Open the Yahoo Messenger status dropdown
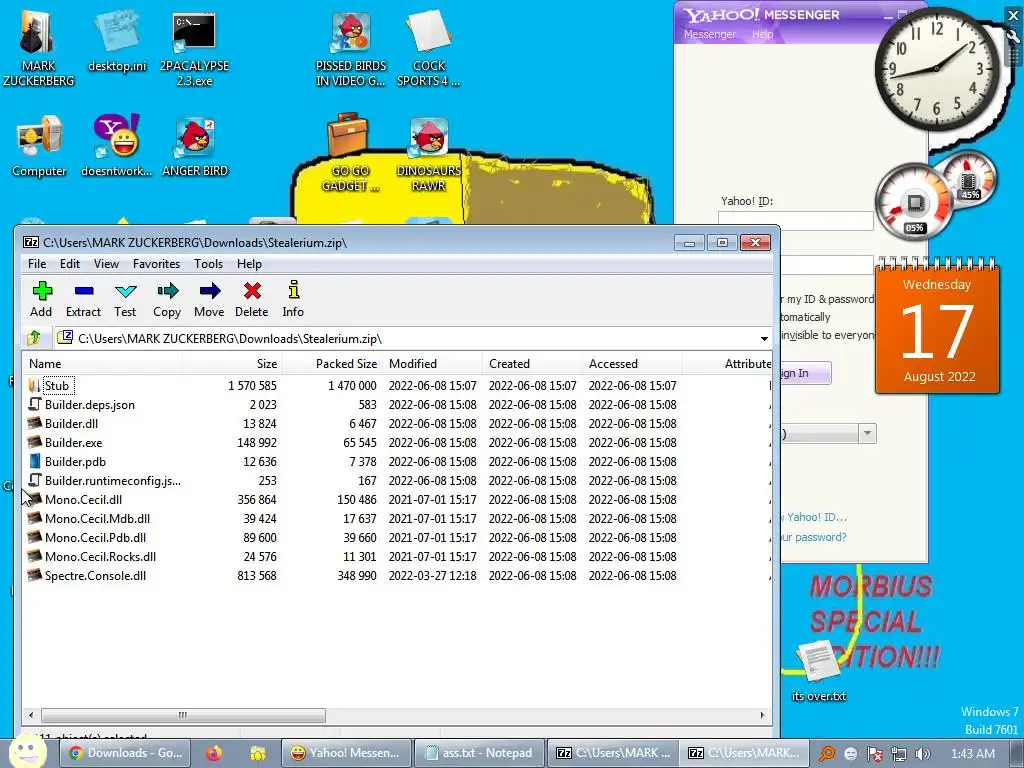The height and width of the screenshot is (768, 1024). [867, 433]
